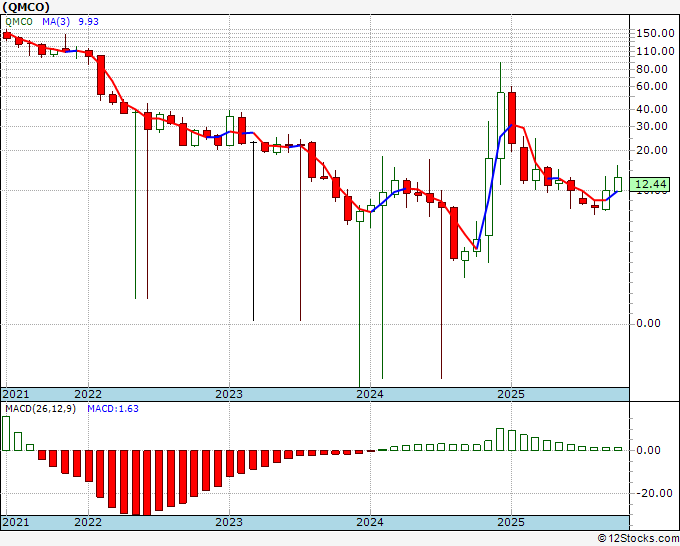Open the 12Stocks.com copyright link
This screenshot has height=546, width=680.
(x=638, y=539)
